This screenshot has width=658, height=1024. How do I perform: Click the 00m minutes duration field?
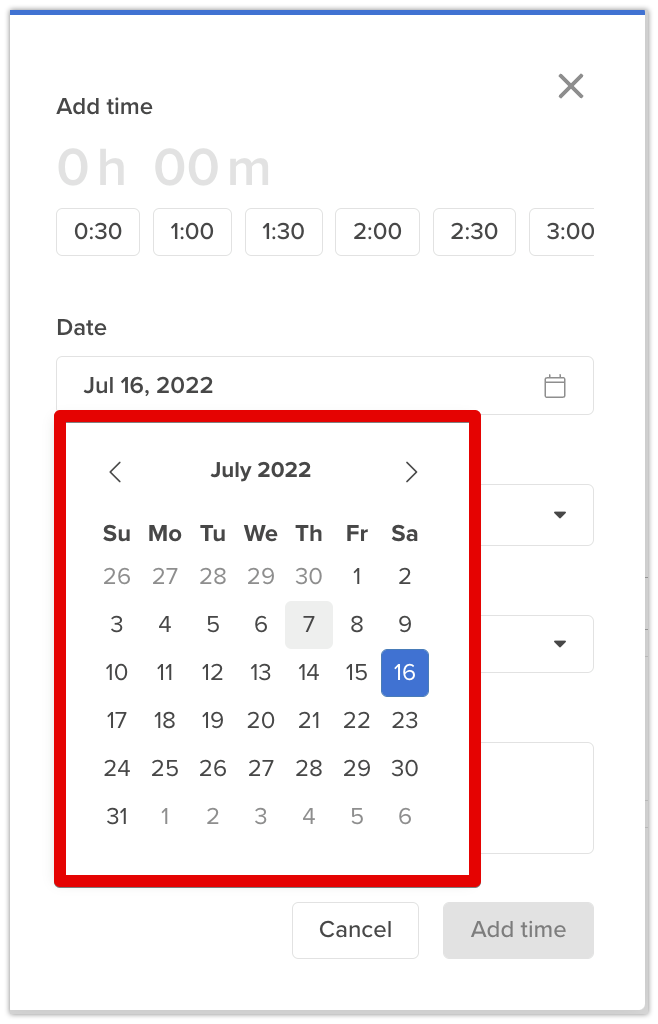pos(212,168)
